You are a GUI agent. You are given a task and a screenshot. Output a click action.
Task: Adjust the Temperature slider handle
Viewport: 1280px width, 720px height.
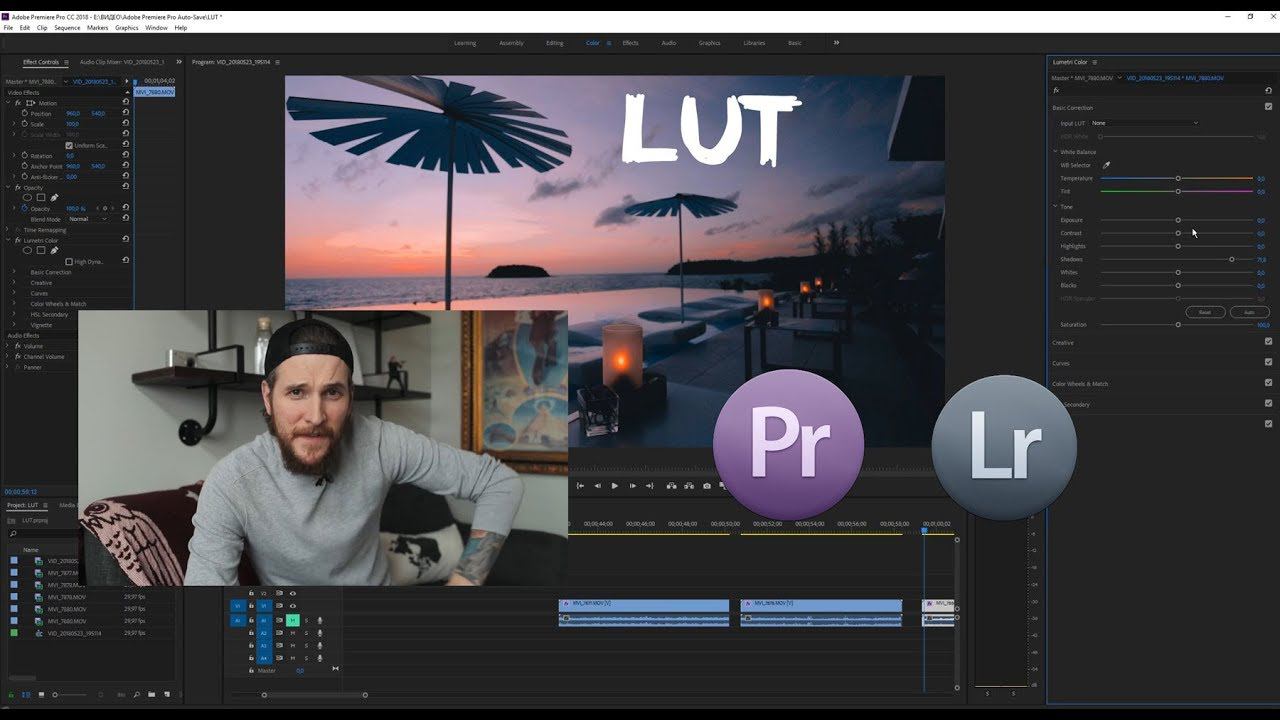pyautogui.click(x=1178, y=178)
